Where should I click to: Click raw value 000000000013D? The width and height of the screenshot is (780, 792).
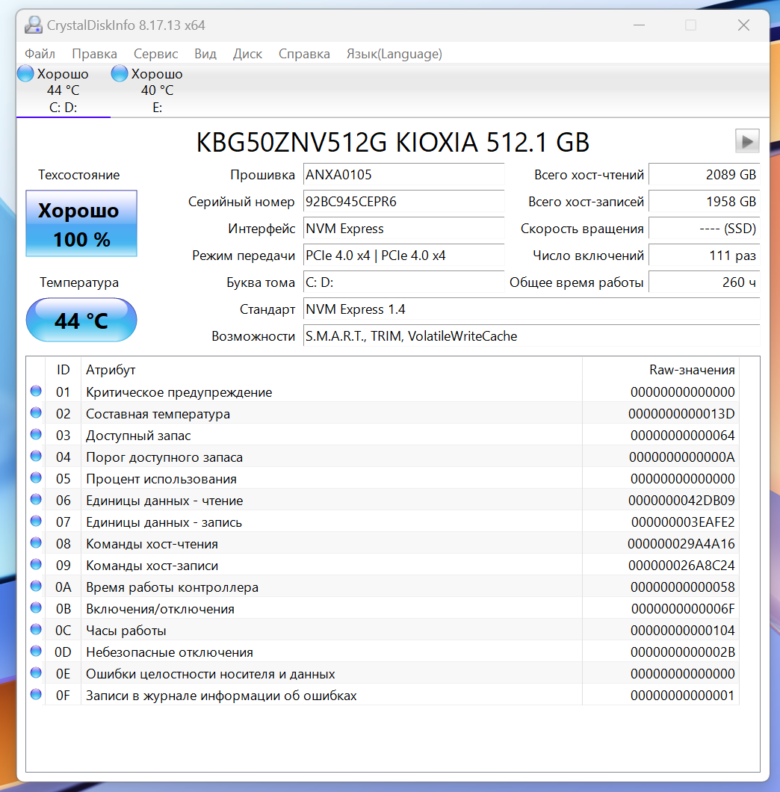click(x=681, y=414)
